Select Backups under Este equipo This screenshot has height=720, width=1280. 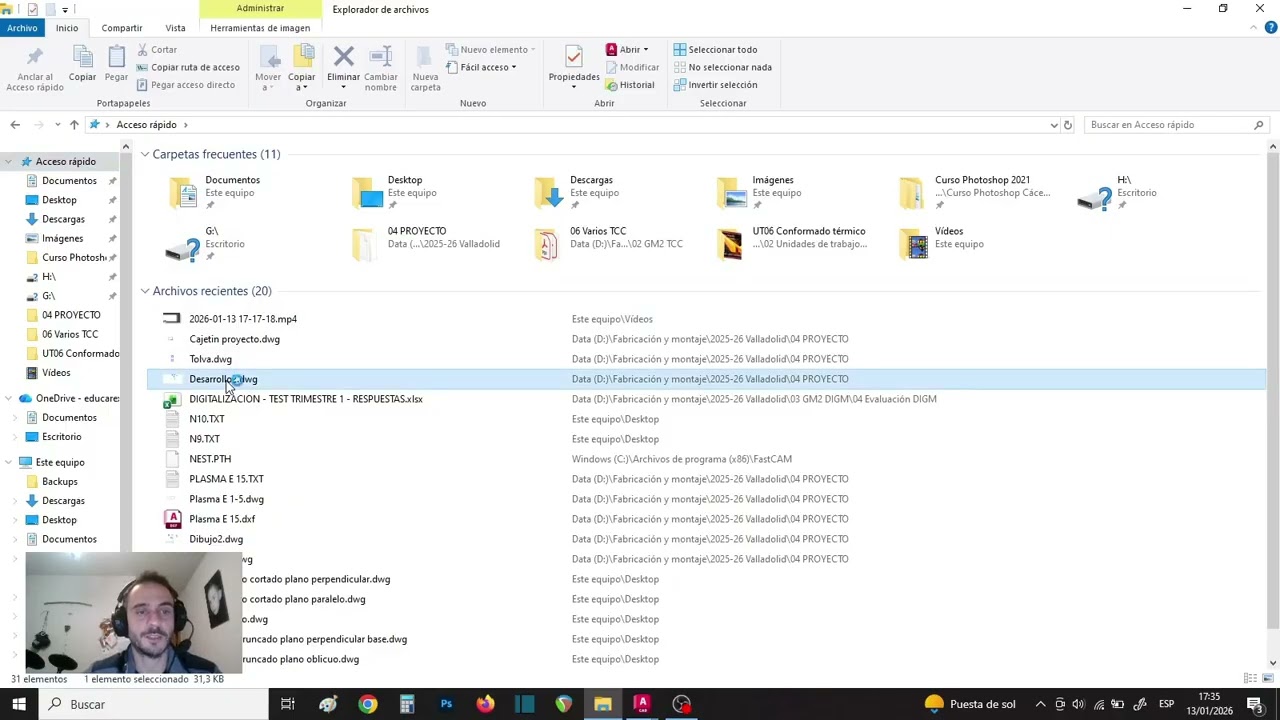(59, 481)
